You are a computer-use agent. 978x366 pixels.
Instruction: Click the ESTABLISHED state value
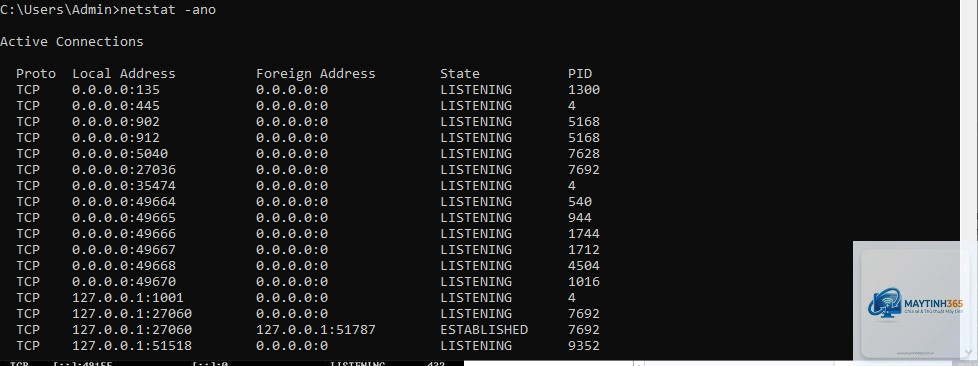pyautogui.click(x=484, y=330)
